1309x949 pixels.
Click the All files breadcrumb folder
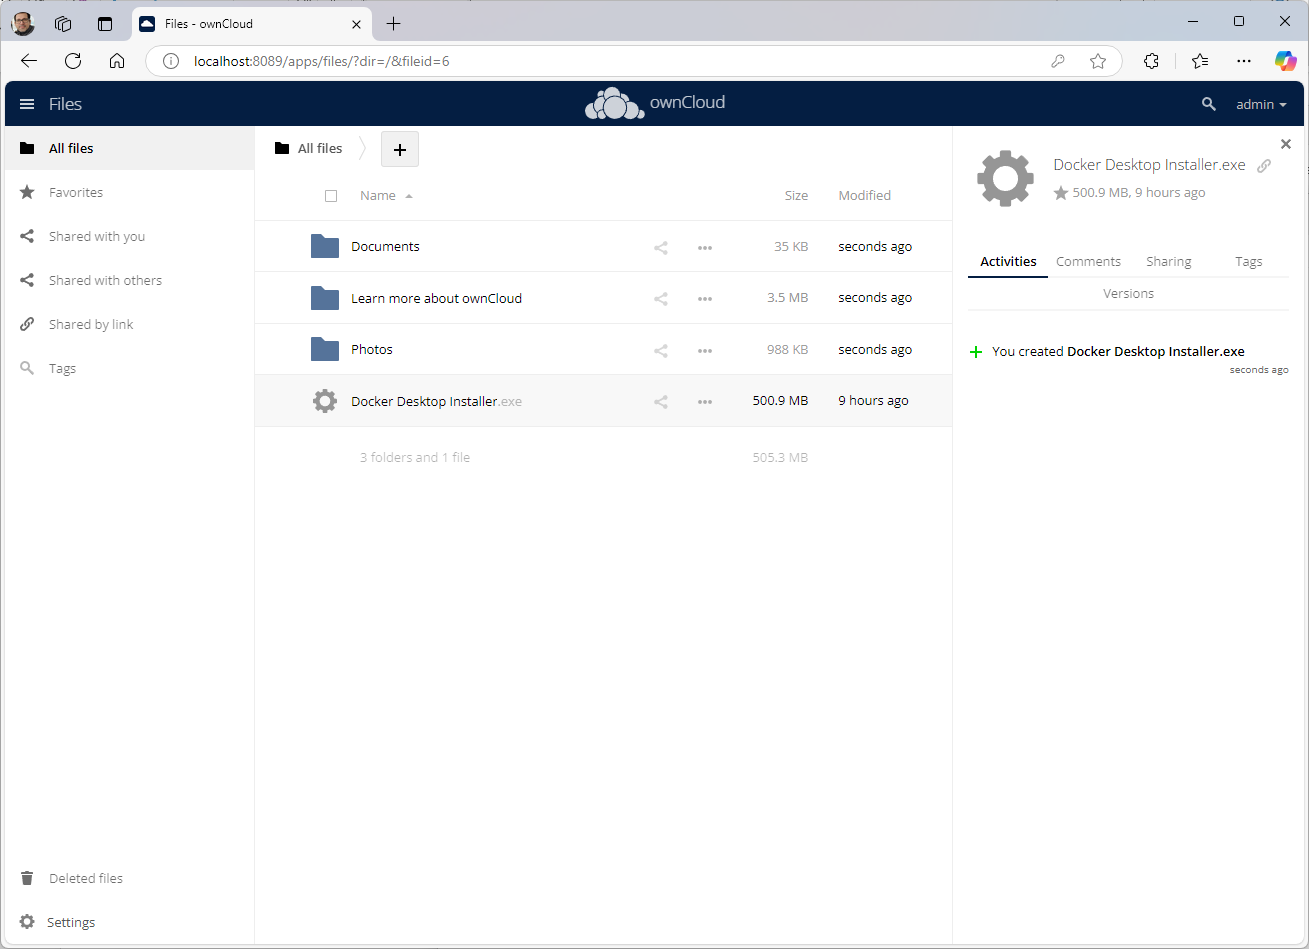click(309, 148)
